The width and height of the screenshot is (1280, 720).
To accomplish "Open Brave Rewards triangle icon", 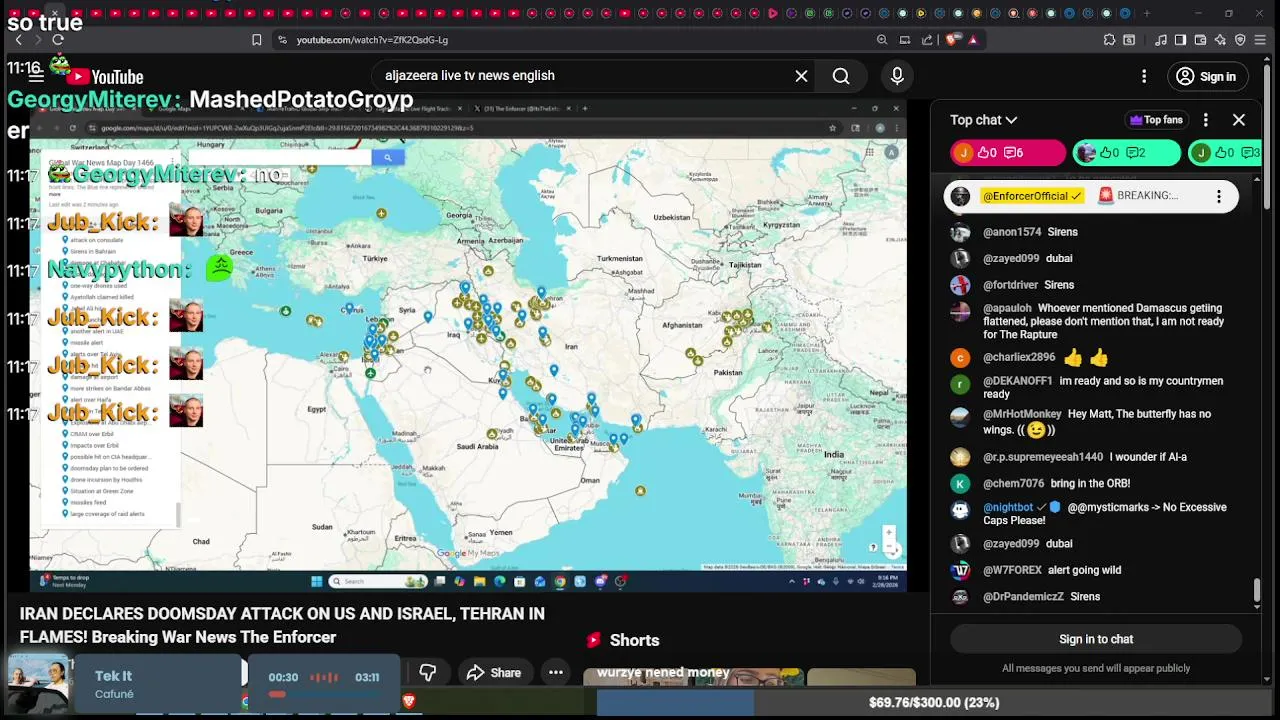I will pyautogui.click(x=973, y=40).
